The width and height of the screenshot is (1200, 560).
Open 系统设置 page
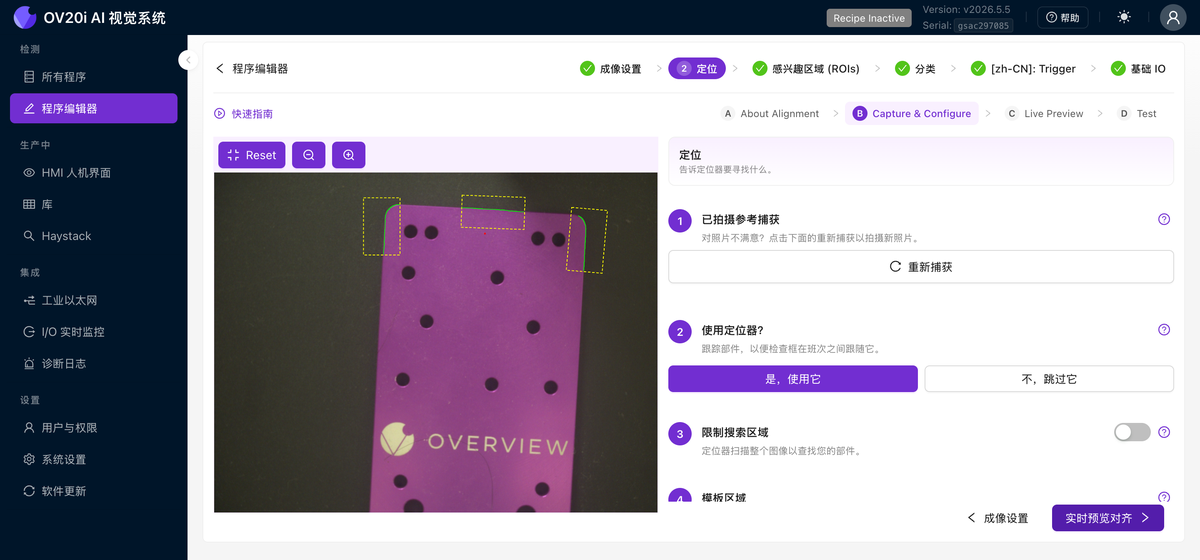(x=94, y=459)
